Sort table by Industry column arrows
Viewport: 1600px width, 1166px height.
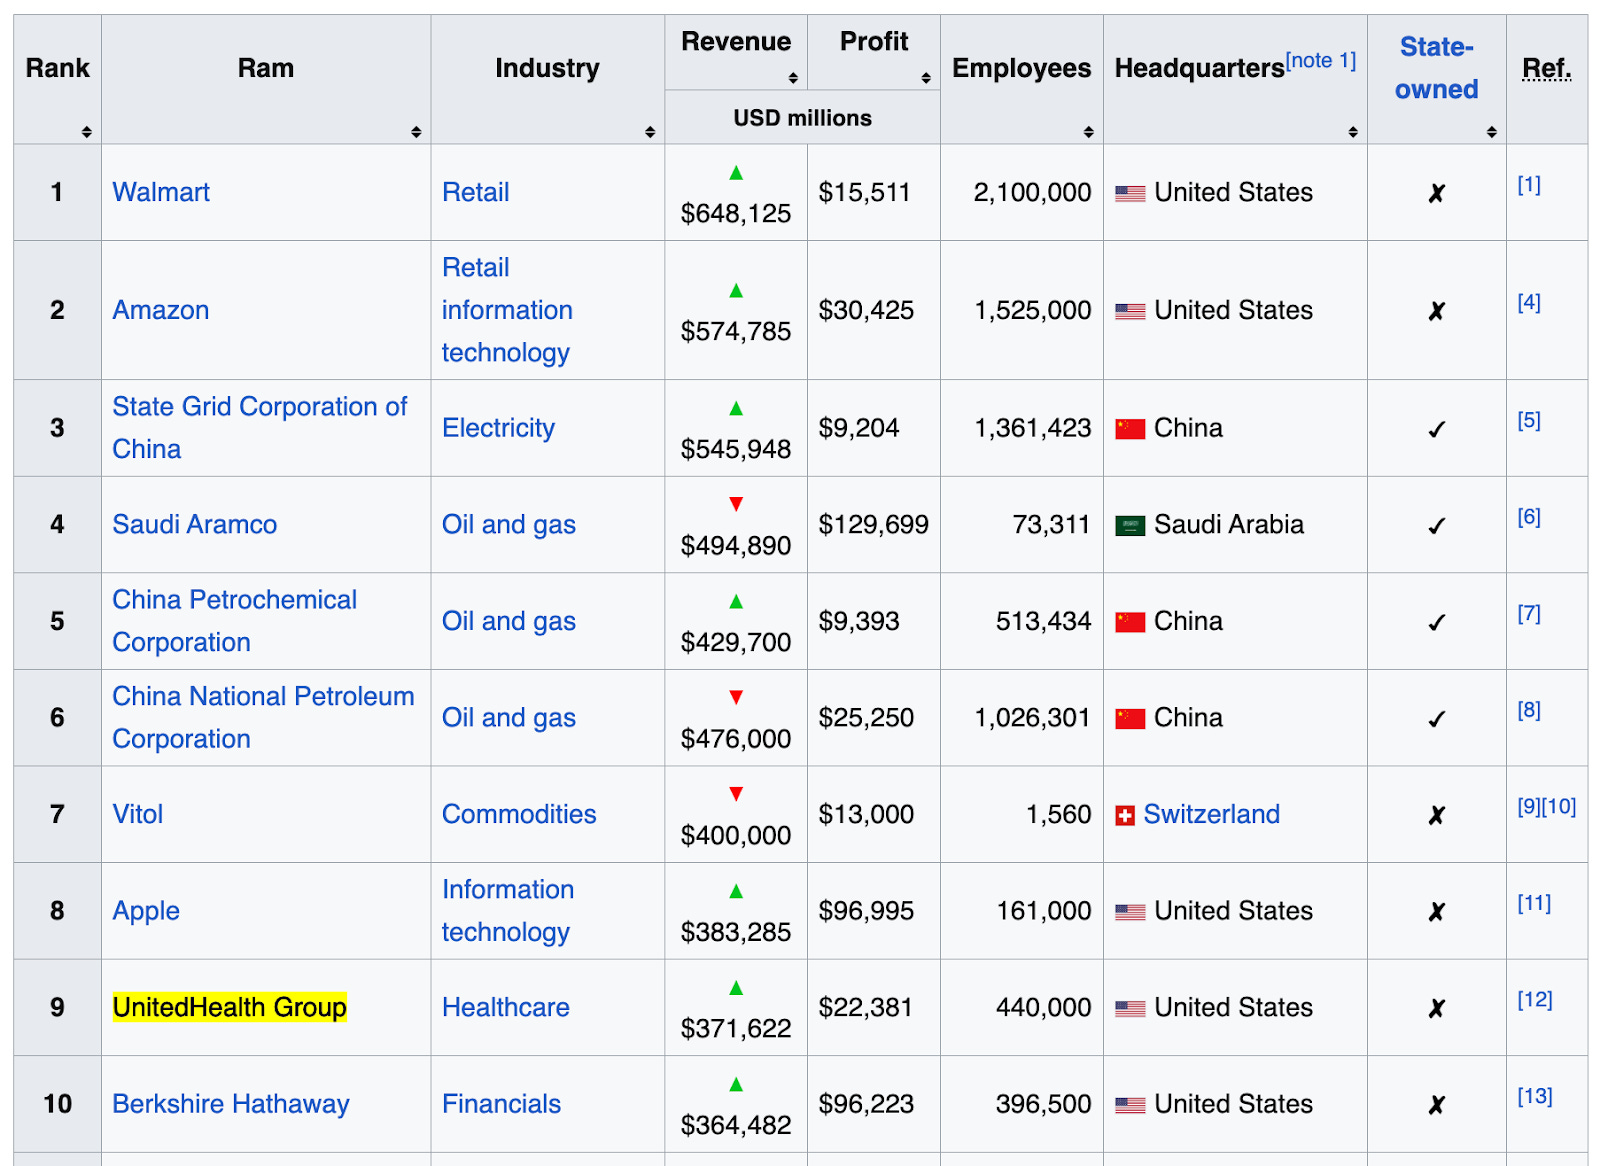[650, 132]
